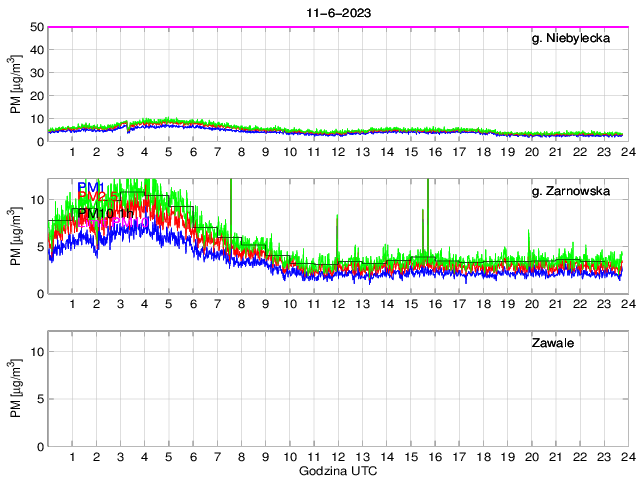Click the blue PM1 legend label
This screenshot has width=640, height=480.
[91, 186]
